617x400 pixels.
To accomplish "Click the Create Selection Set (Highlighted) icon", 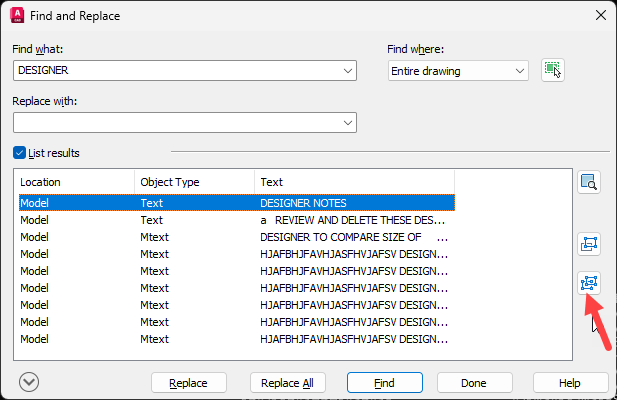I will point(589,244).
